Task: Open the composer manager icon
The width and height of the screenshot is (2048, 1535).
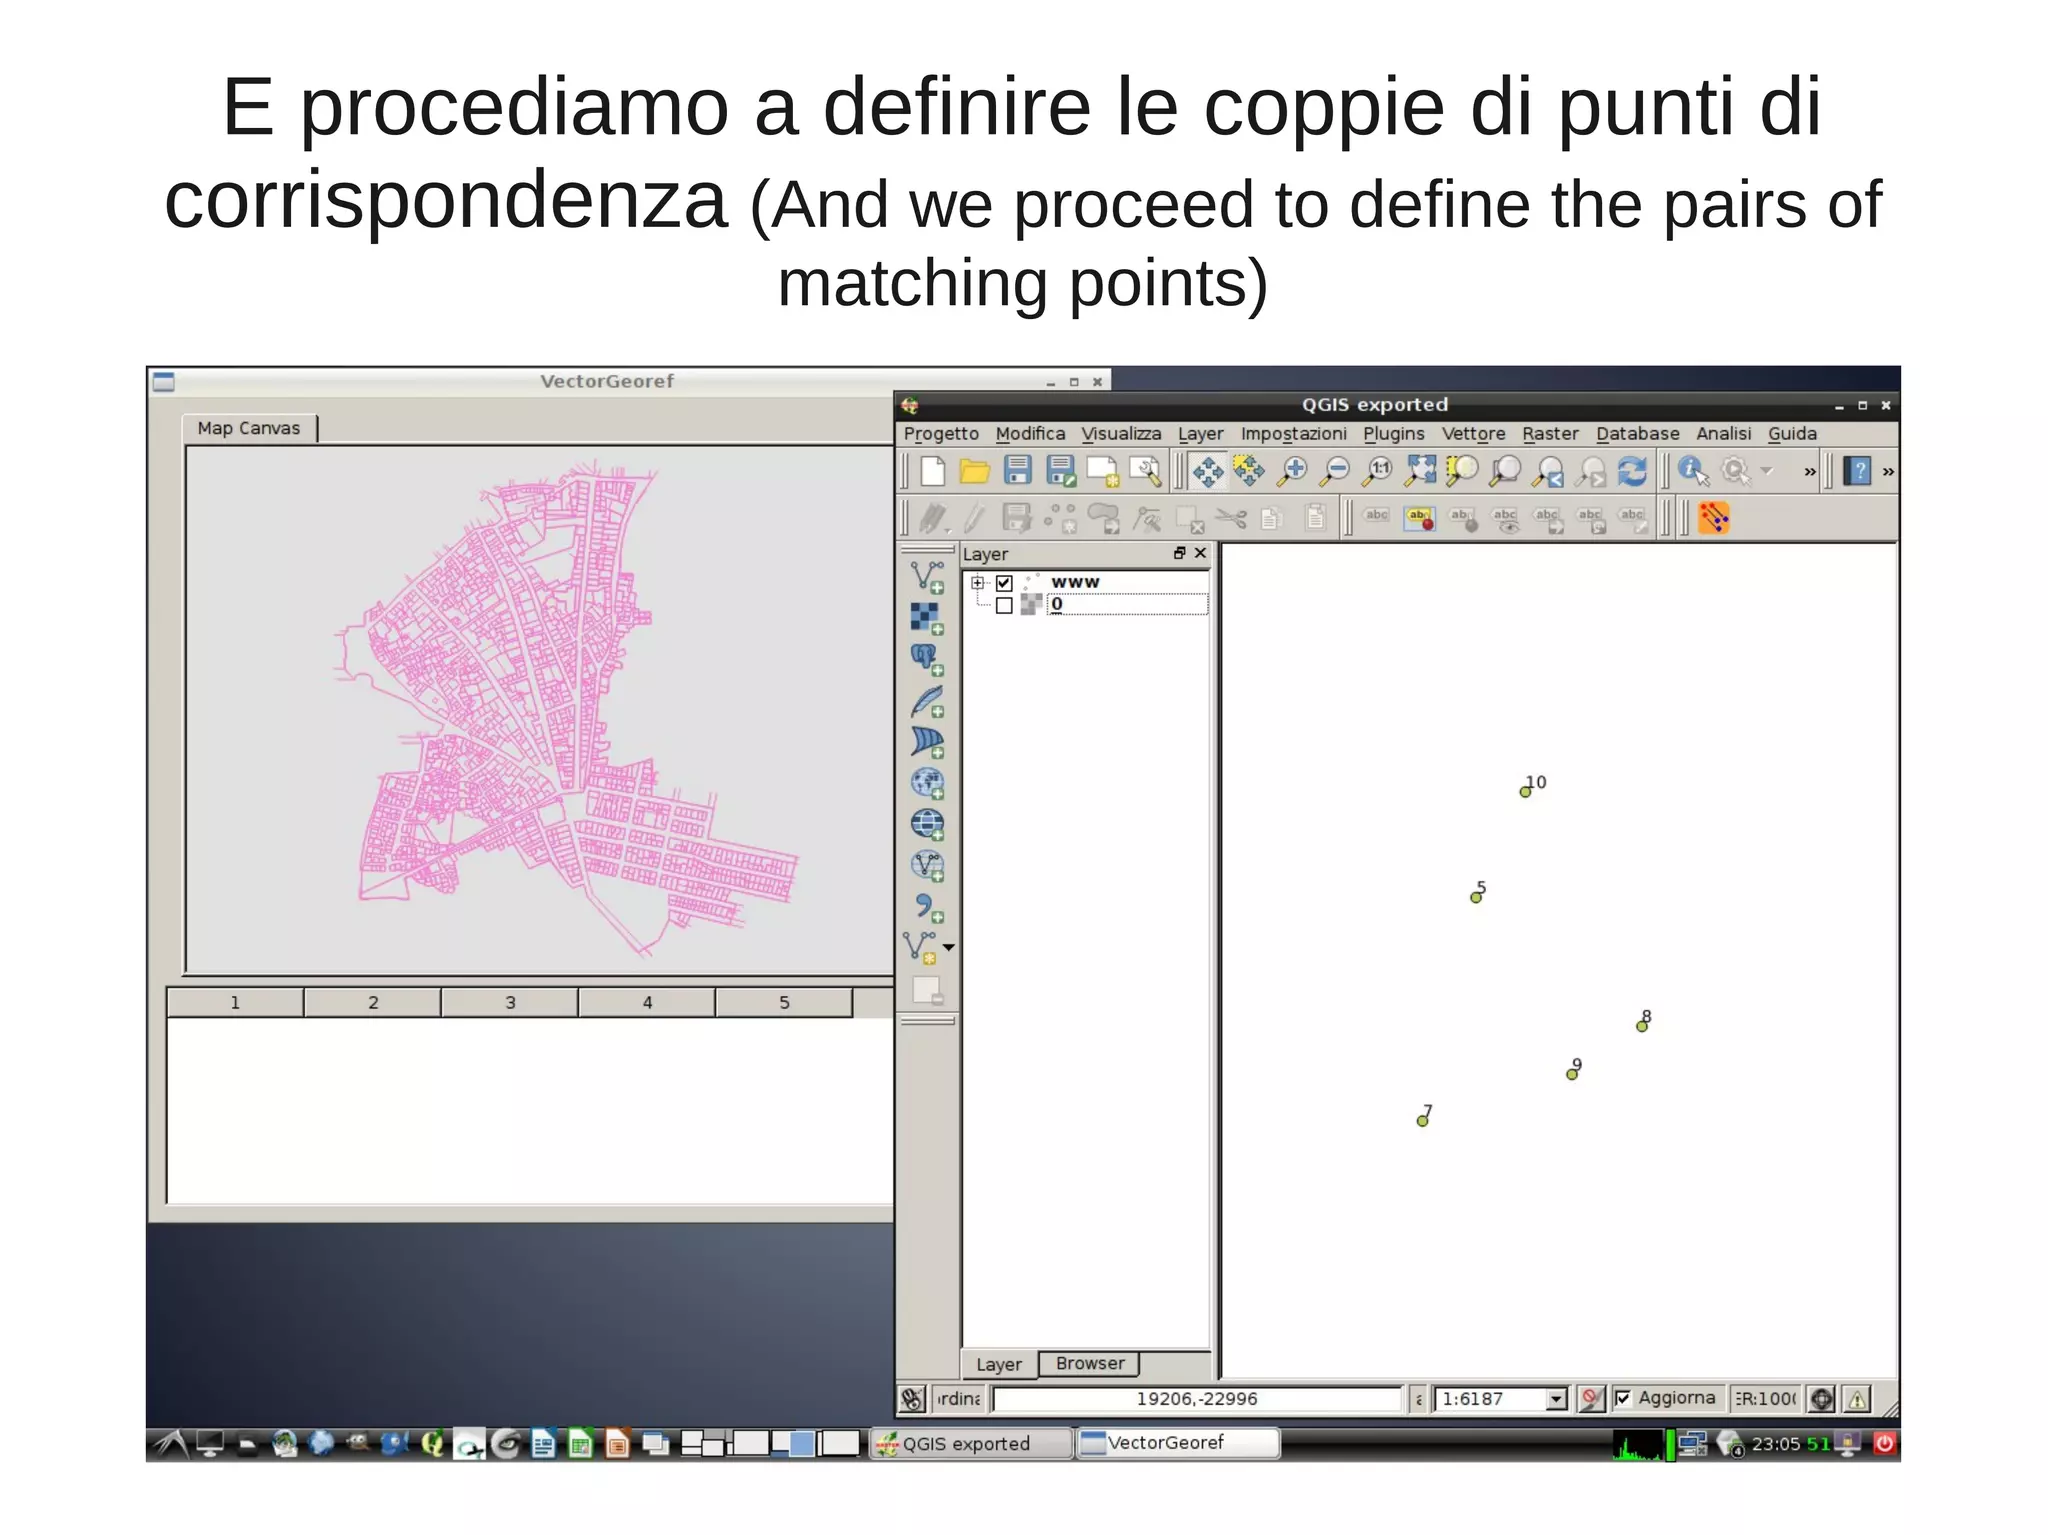Action: [x=1145, y=470]
